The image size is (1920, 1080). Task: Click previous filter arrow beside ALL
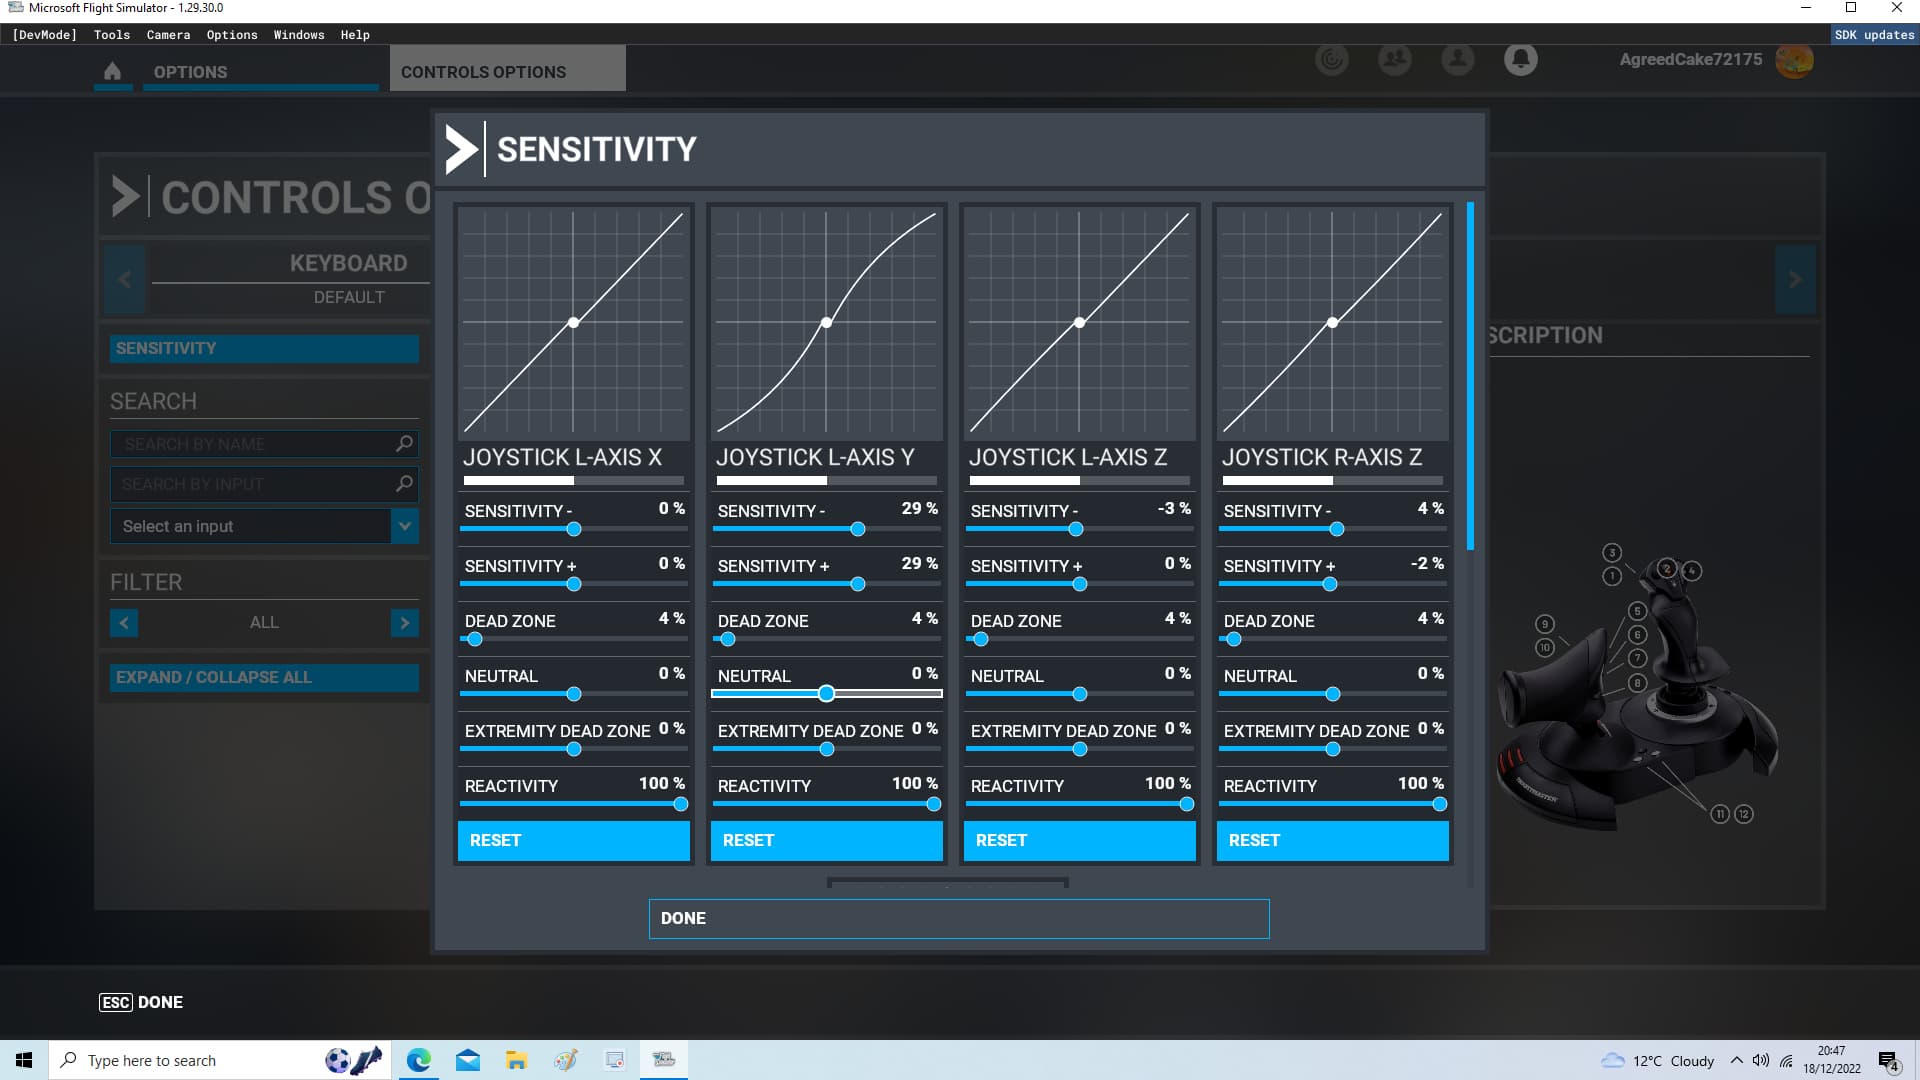click(x=124, y=622)
